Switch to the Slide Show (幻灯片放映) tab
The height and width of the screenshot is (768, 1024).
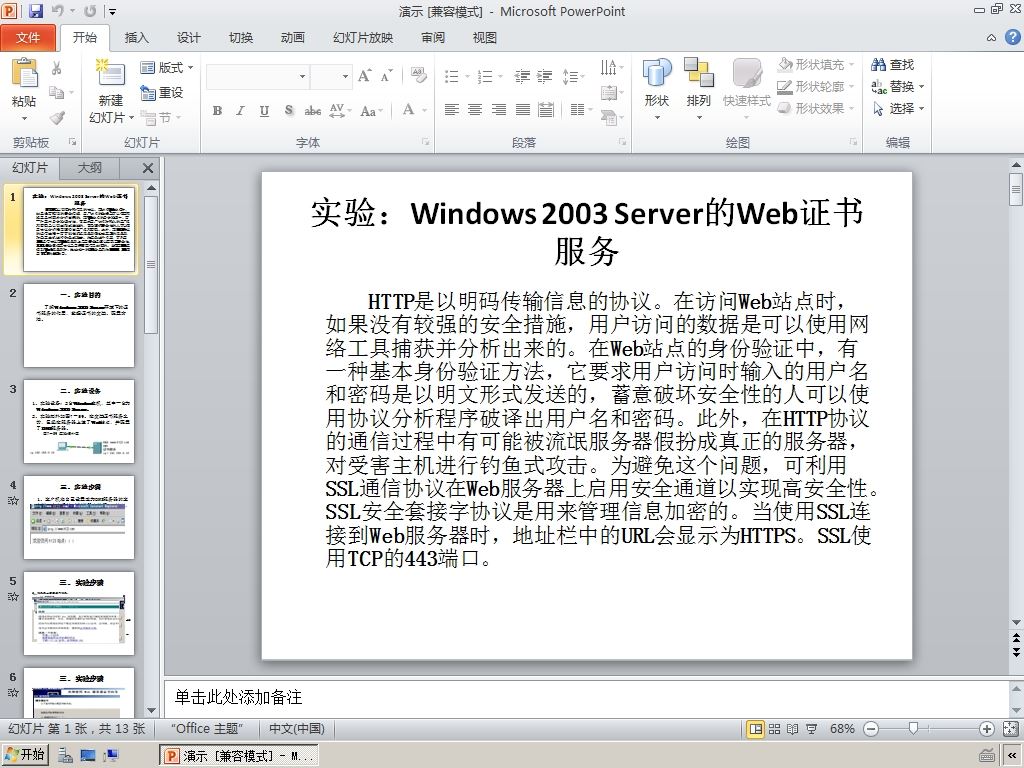363,37
